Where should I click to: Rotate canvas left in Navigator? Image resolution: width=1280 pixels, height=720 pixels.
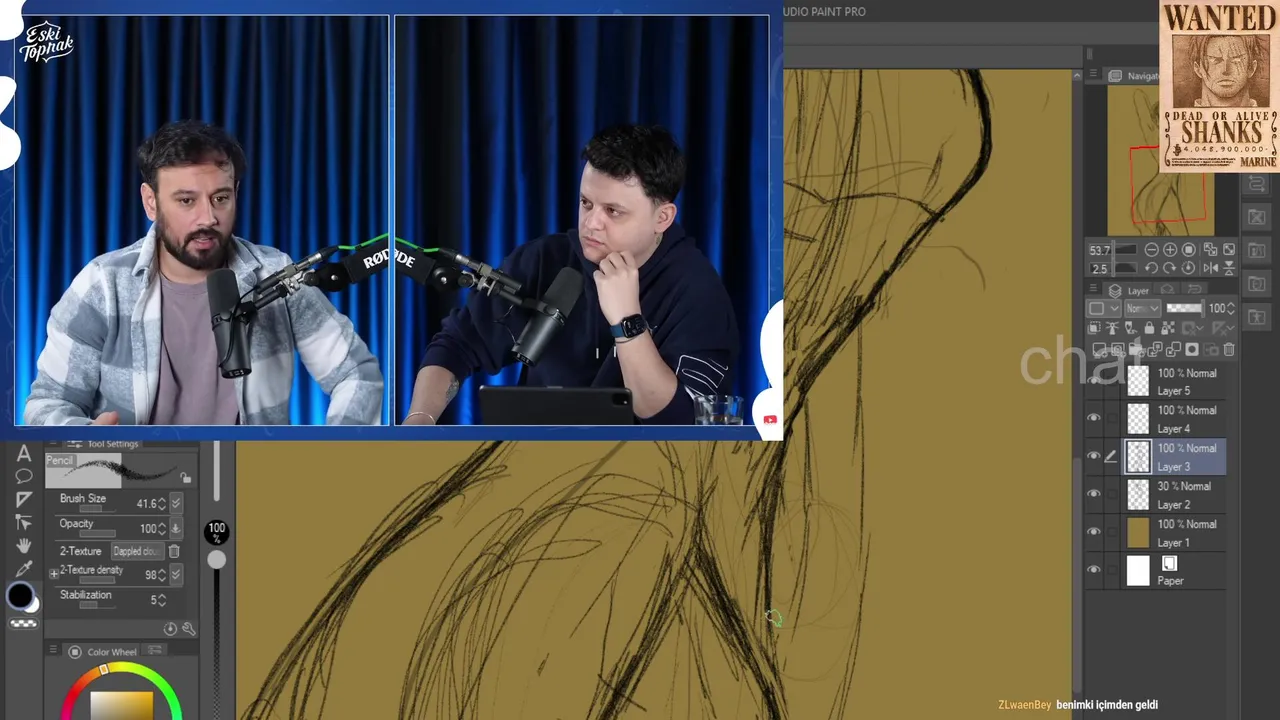(1151, 268)
